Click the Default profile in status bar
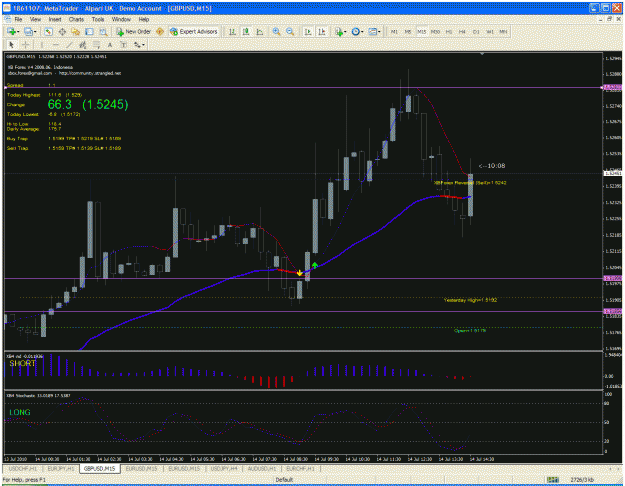 (x=284, y=480)
